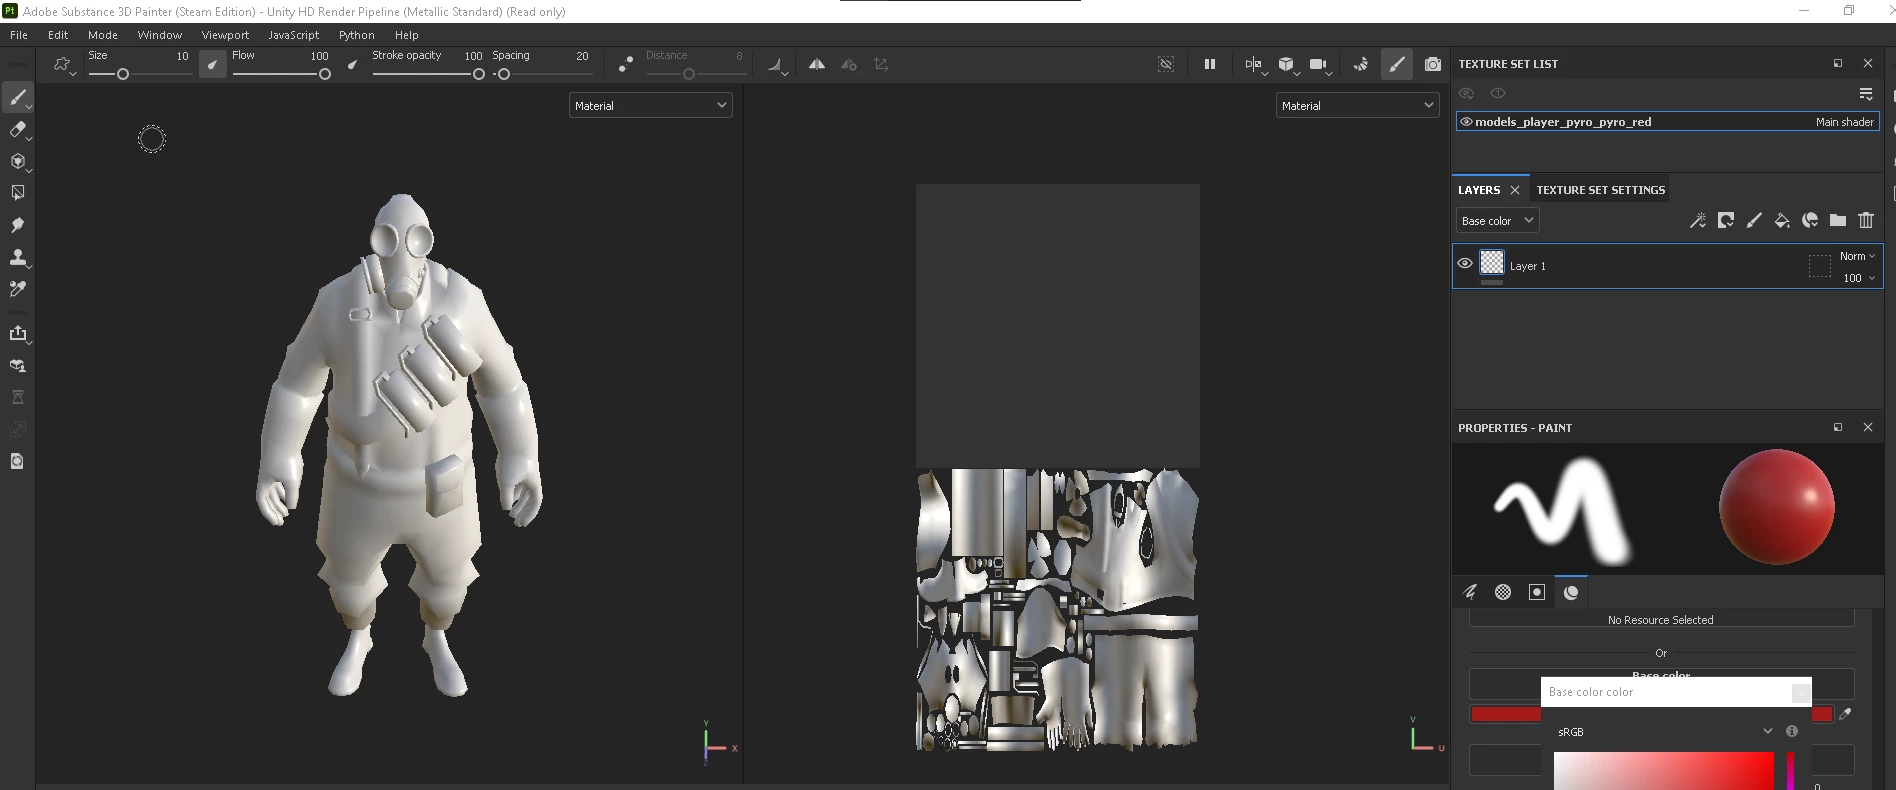Click the camera screenshot icon in top toolbar
This screenshot has width=1896, height=790.
tap(1433, 64)
